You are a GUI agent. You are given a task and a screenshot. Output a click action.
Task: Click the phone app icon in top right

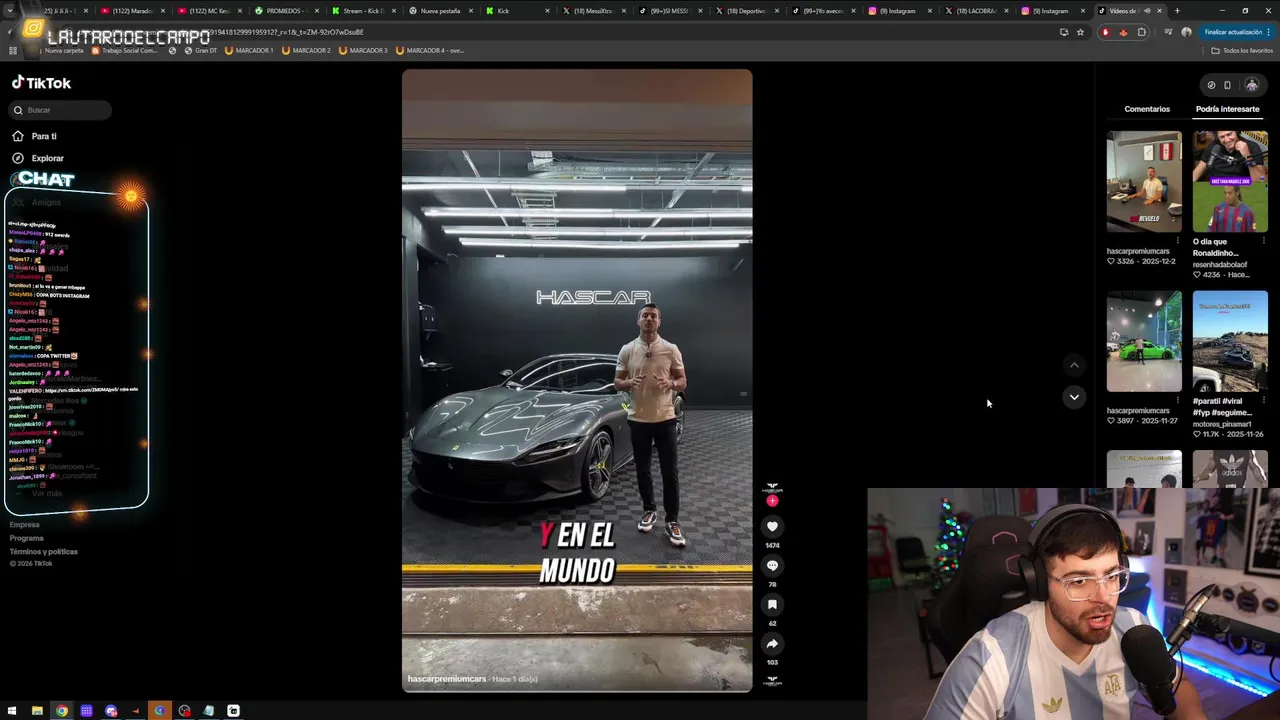point(1227,85)
